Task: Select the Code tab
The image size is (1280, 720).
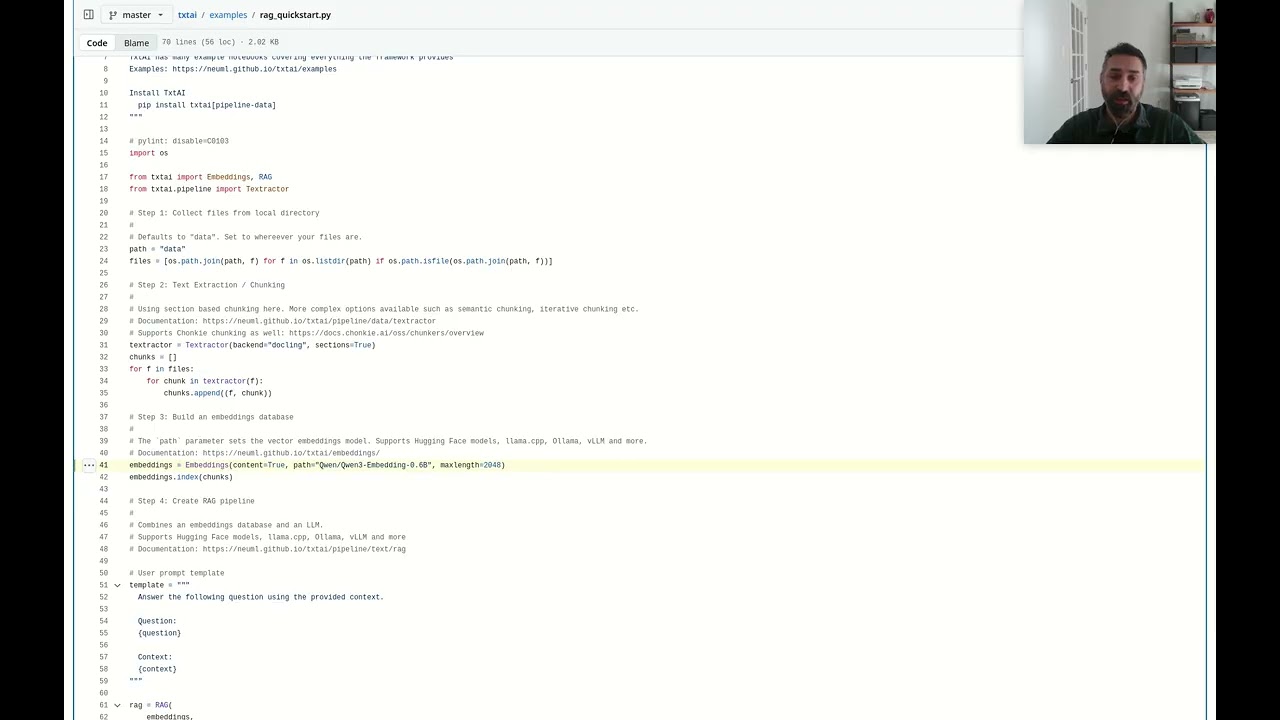Action: coord(97,43)
